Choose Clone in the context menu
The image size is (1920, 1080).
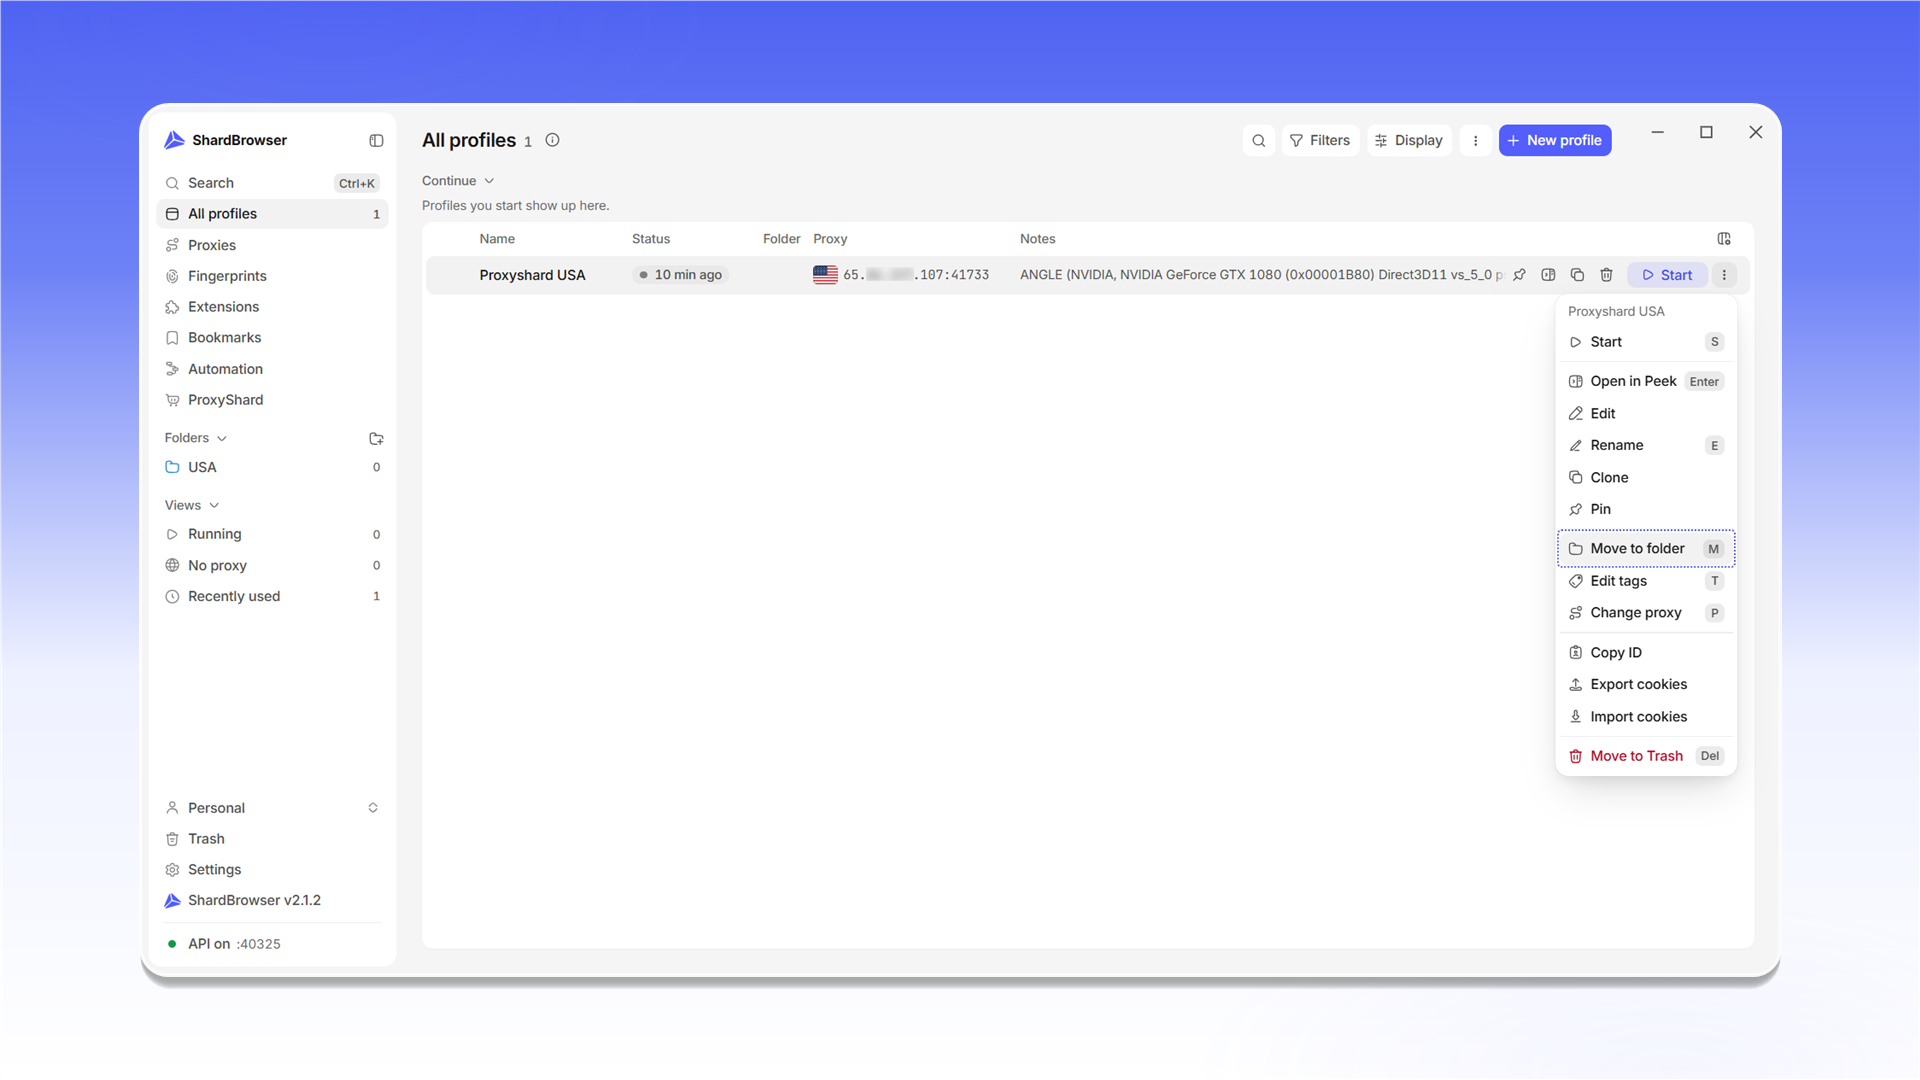(x=1646, y=477)
